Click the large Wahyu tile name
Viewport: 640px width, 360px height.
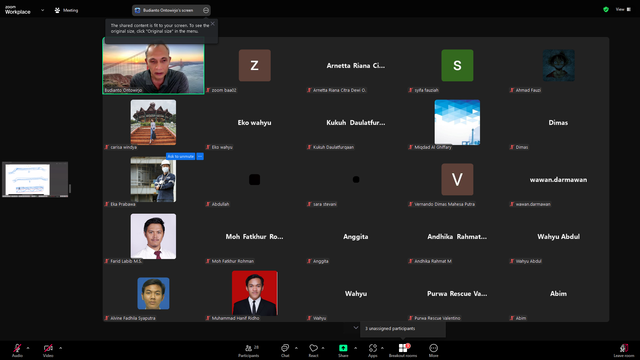(356, 293)
